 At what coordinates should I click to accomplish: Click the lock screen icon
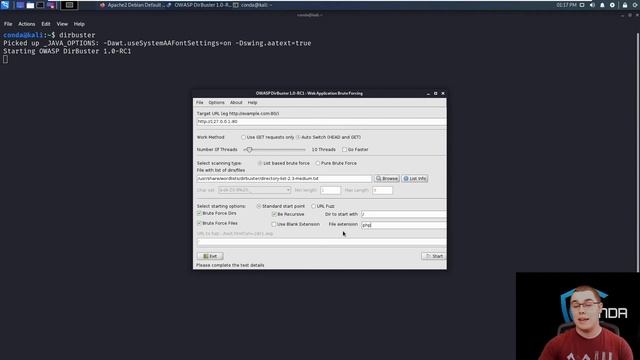coord(625,5)
